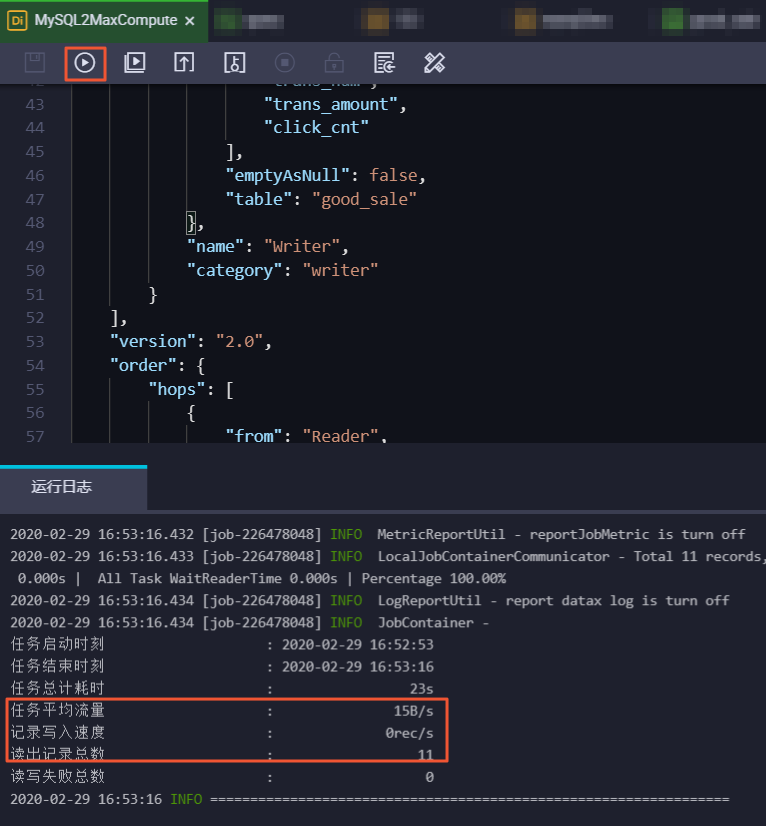Click line number 47 in gutter

pos(35,200)
